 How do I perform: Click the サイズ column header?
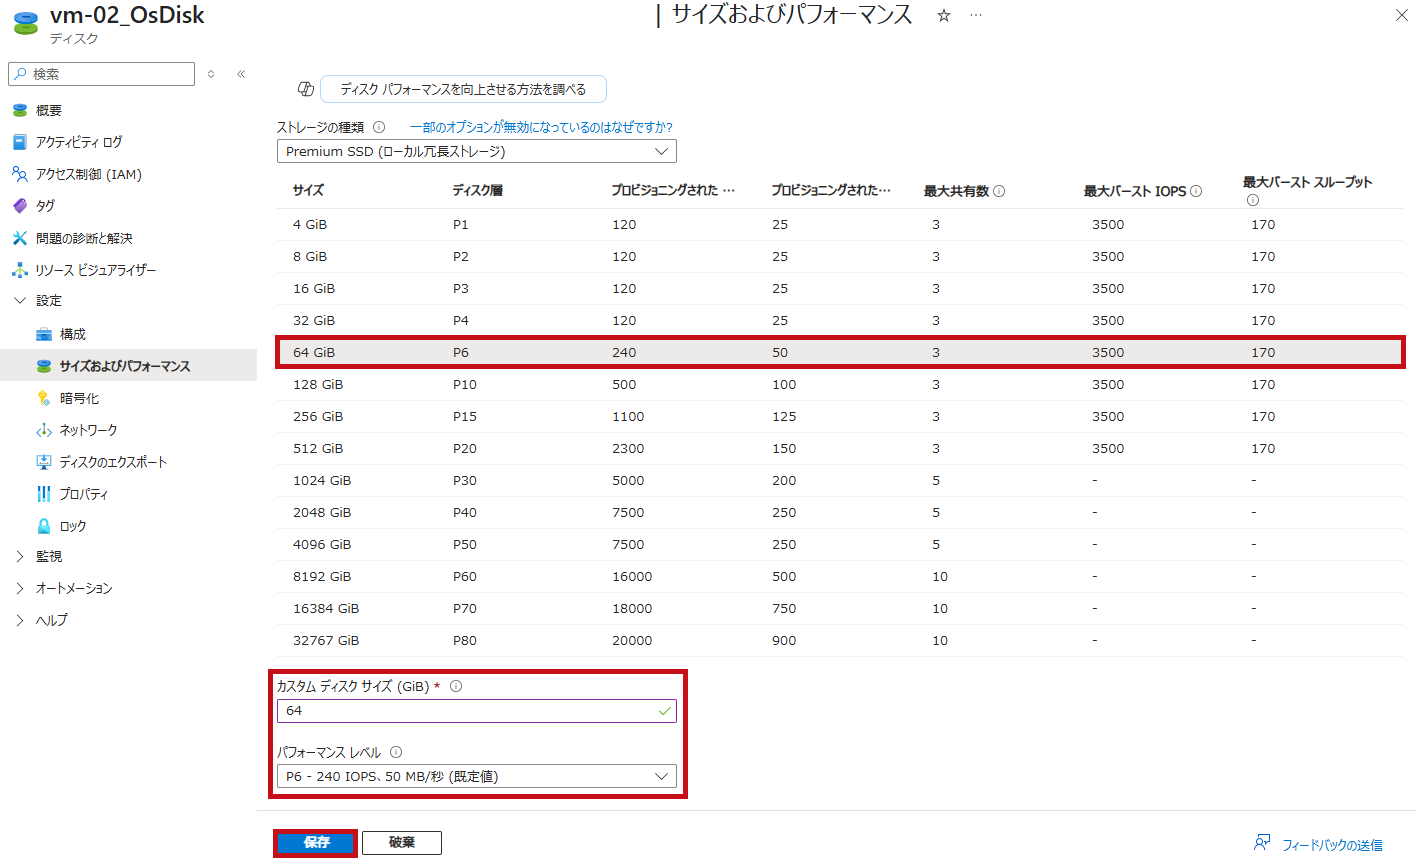(308, 190)
